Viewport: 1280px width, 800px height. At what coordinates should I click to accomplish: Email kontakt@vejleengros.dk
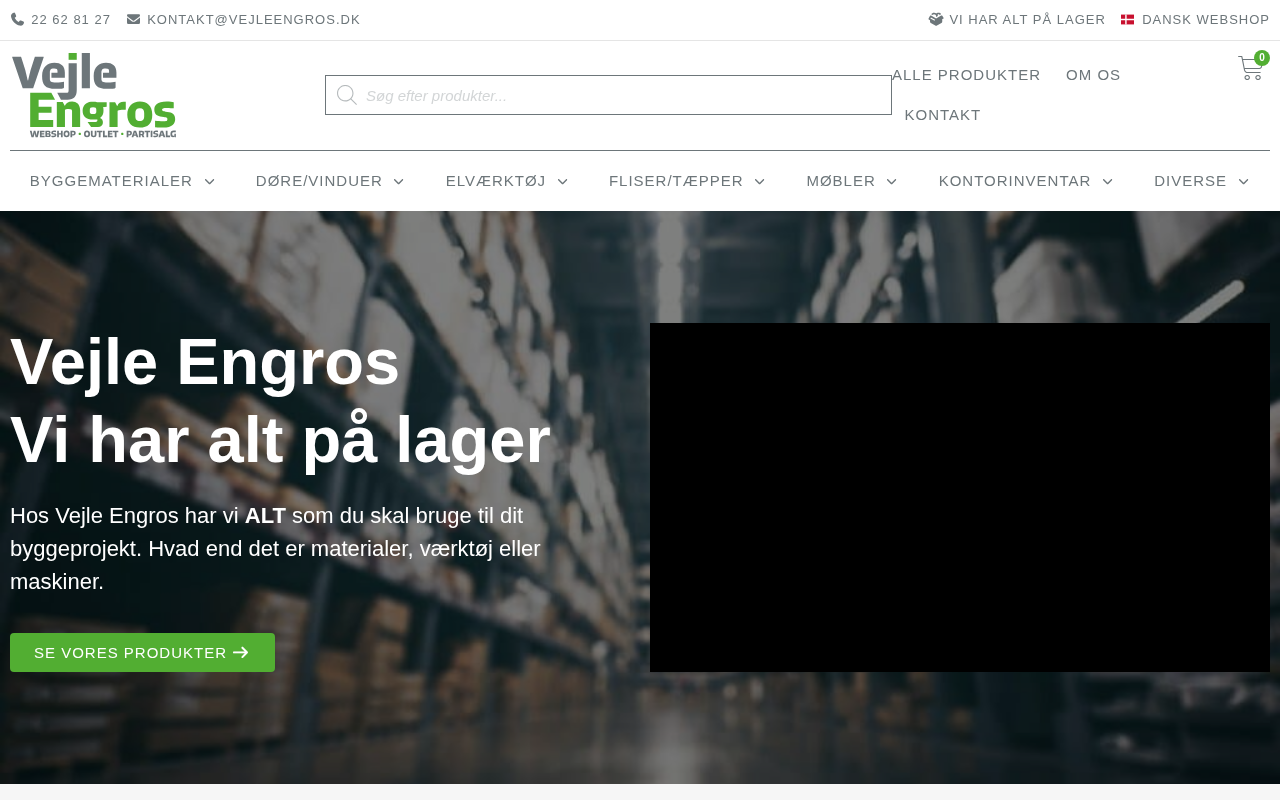point(254,20)
